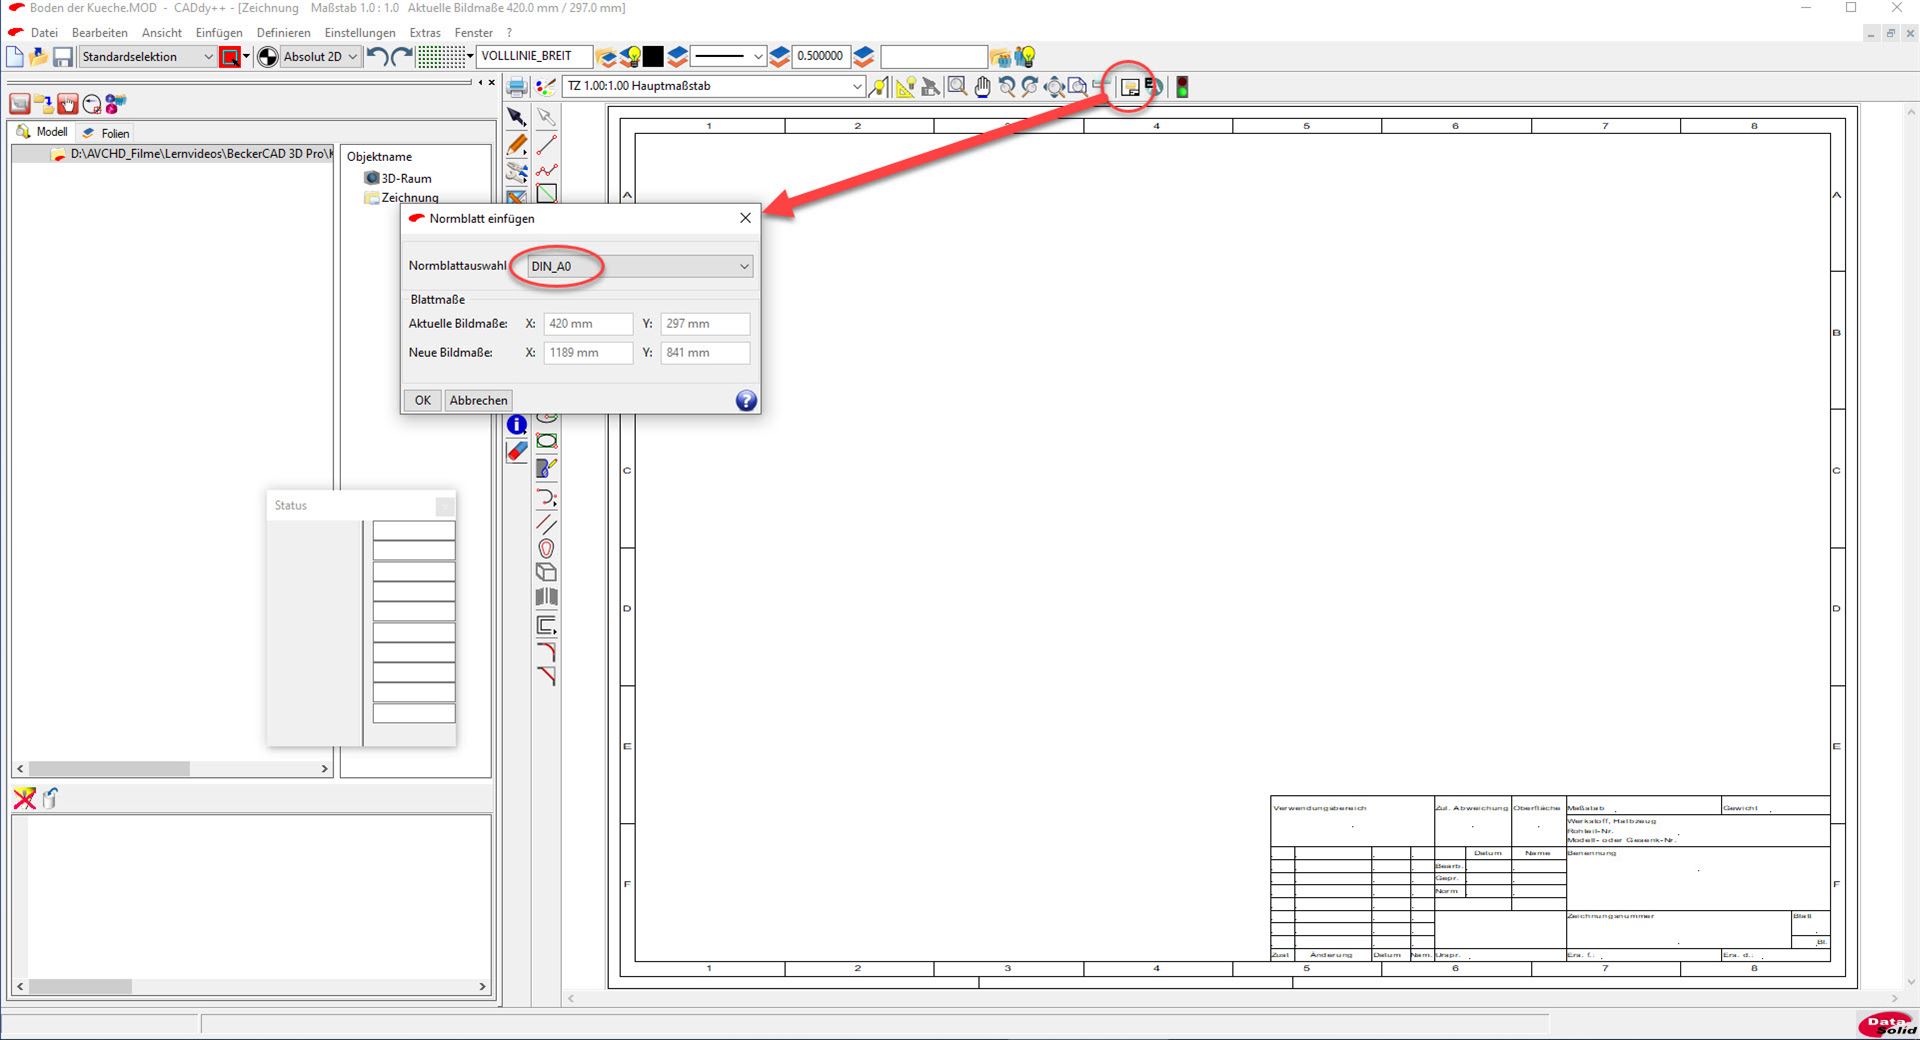Choose the polyline tool
This screenshot has width=1920, height=1040.
[546, 170]
